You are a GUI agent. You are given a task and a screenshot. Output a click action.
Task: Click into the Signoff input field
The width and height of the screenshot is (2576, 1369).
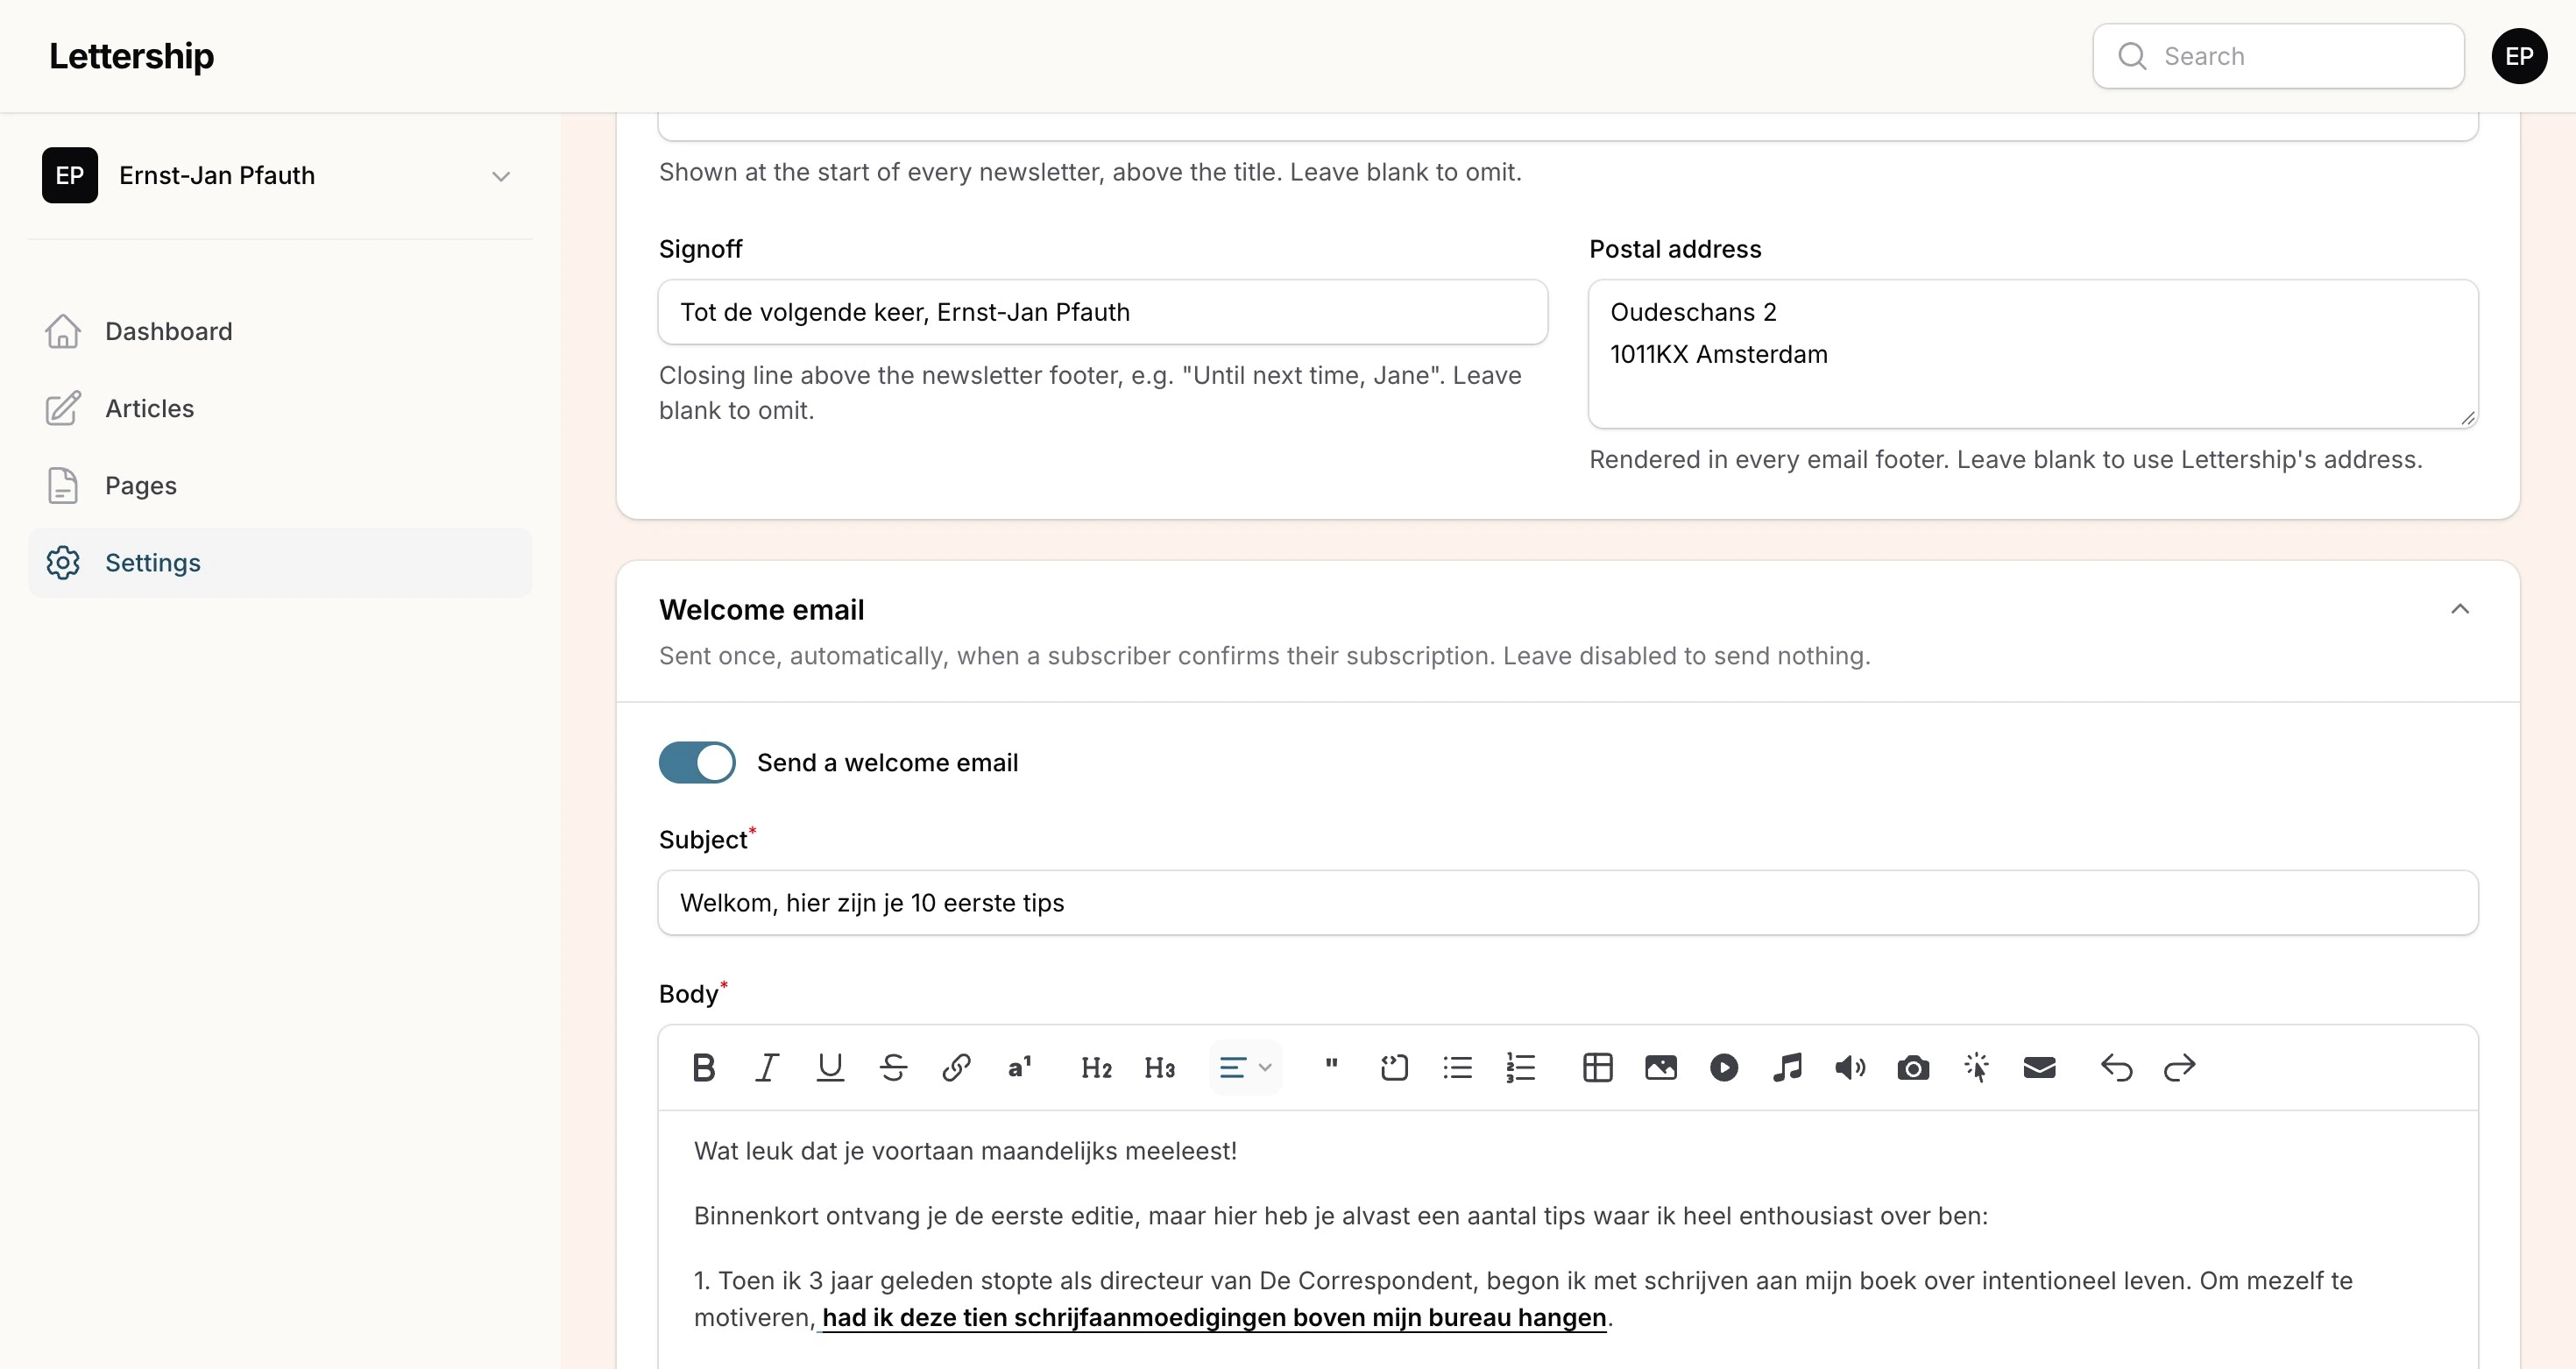click(1103, 312)
